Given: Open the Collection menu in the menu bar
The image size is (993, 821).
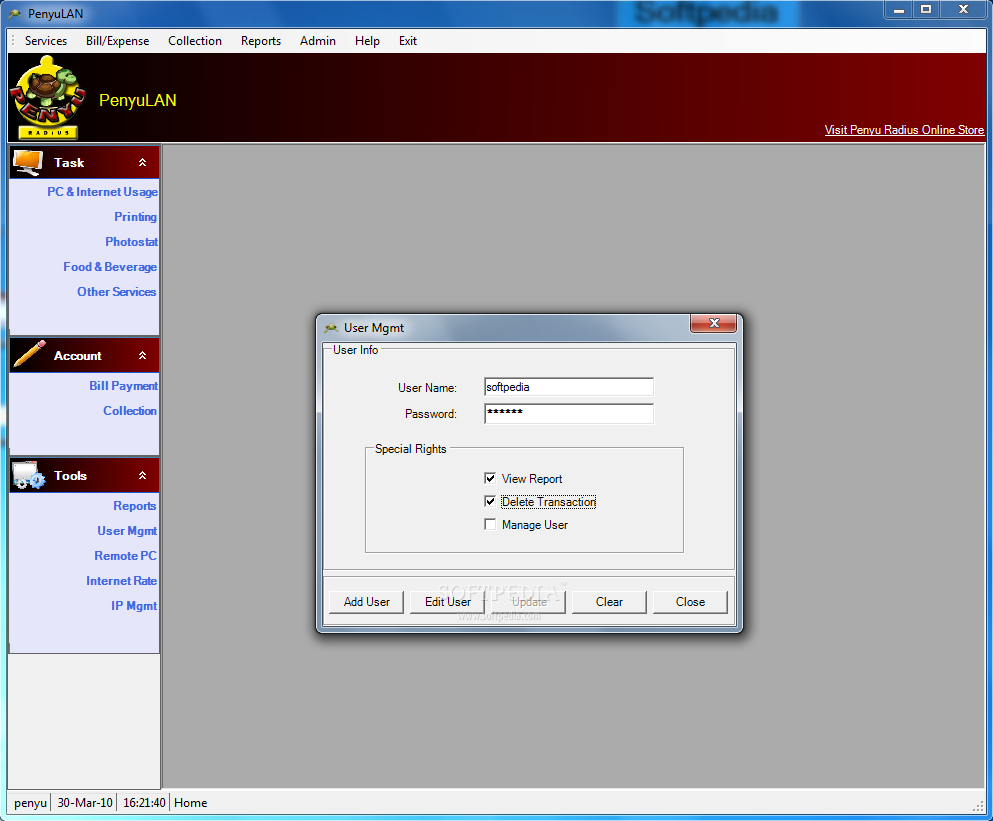Looking at the screenshot, I should [x=194, y=41].
